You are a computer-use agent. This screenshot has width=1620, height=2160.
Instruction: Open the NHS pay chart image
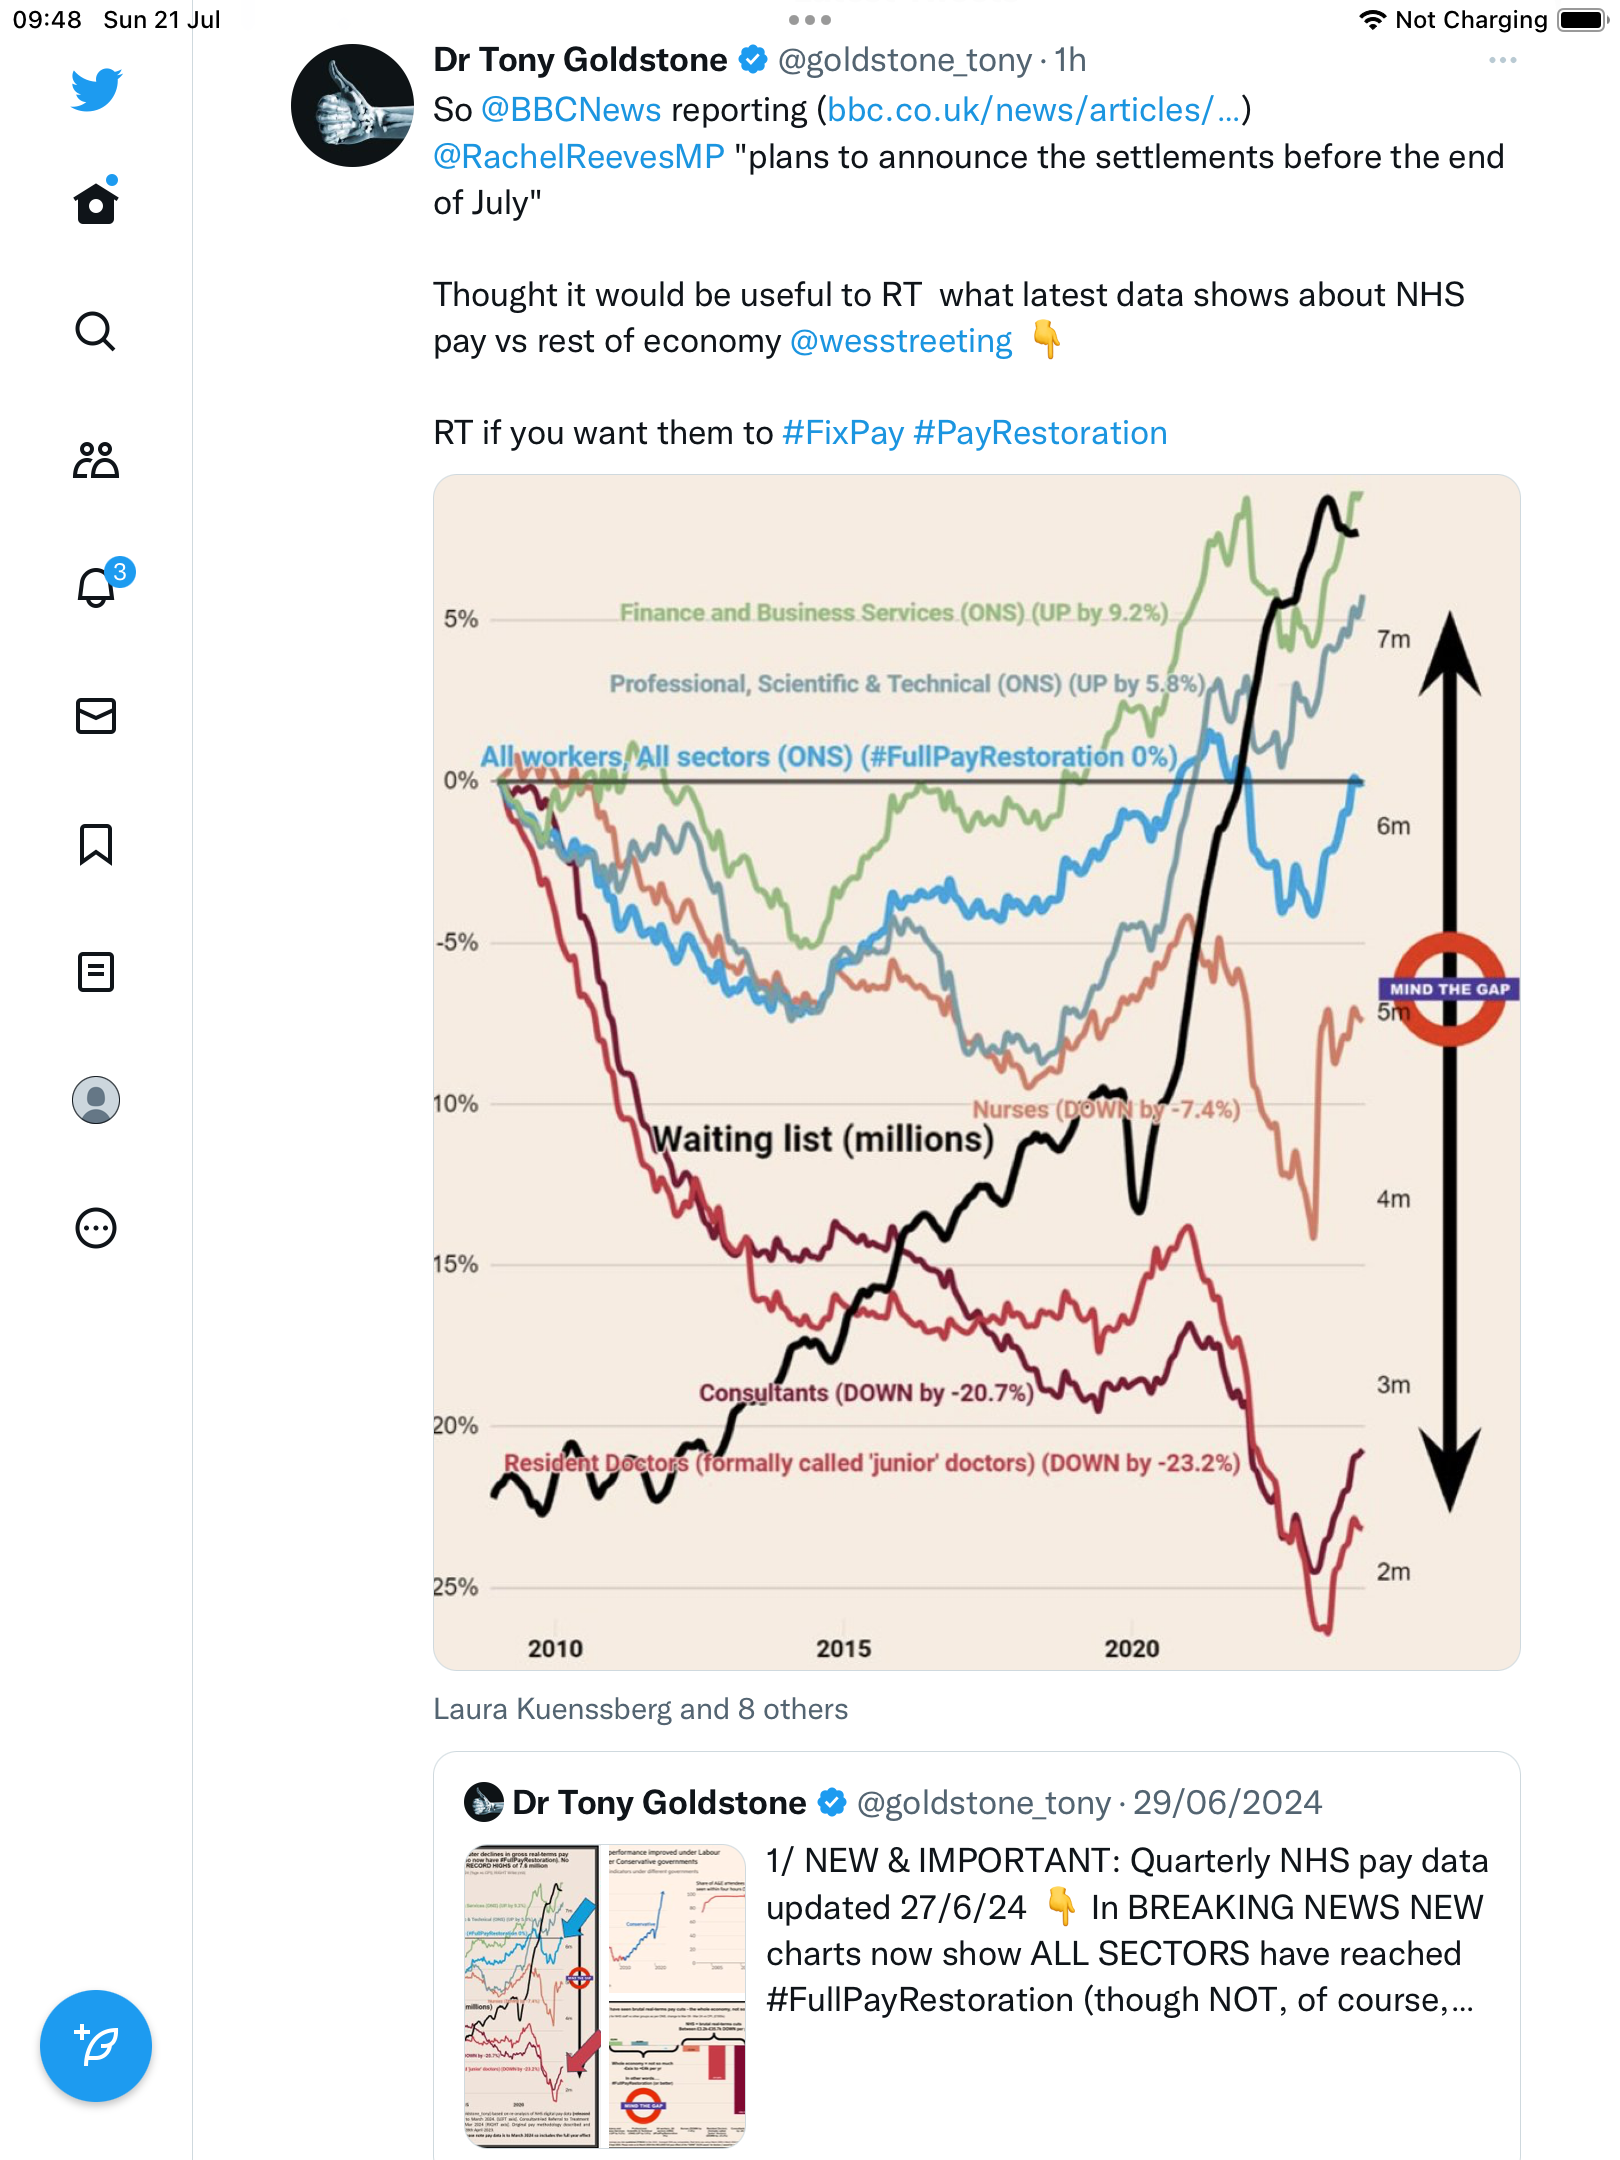coord(976,1072)
